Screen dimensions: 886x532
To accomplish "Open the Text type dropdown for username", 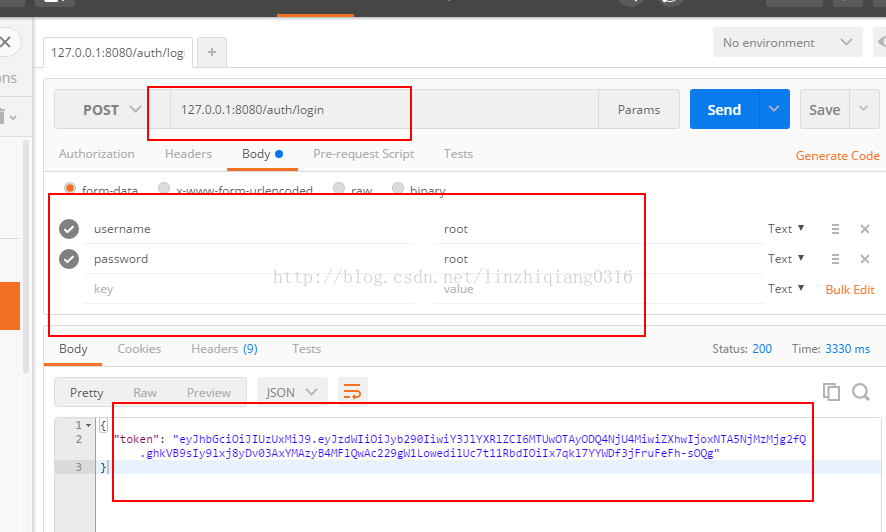I will tap(785, 229).
